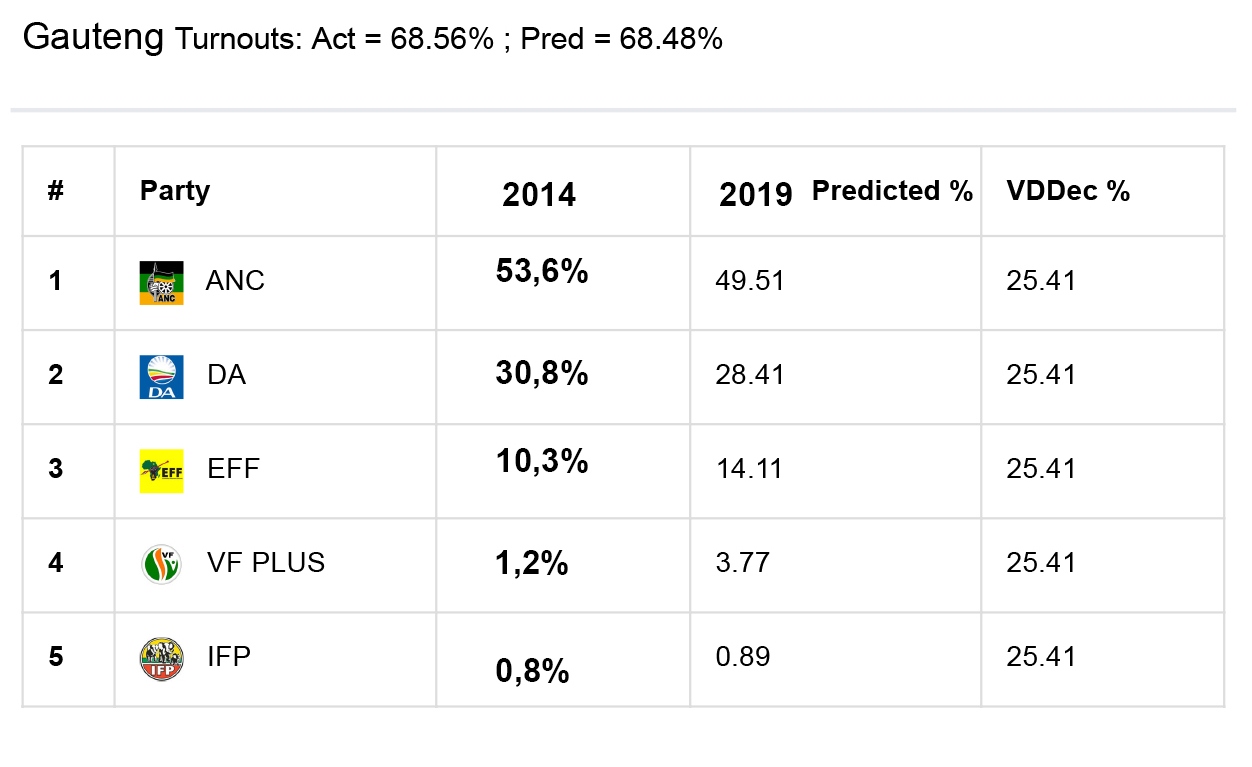Select the ANC party name
The height and width of the screenshot is (767, 1252).
tap(235, 281)
